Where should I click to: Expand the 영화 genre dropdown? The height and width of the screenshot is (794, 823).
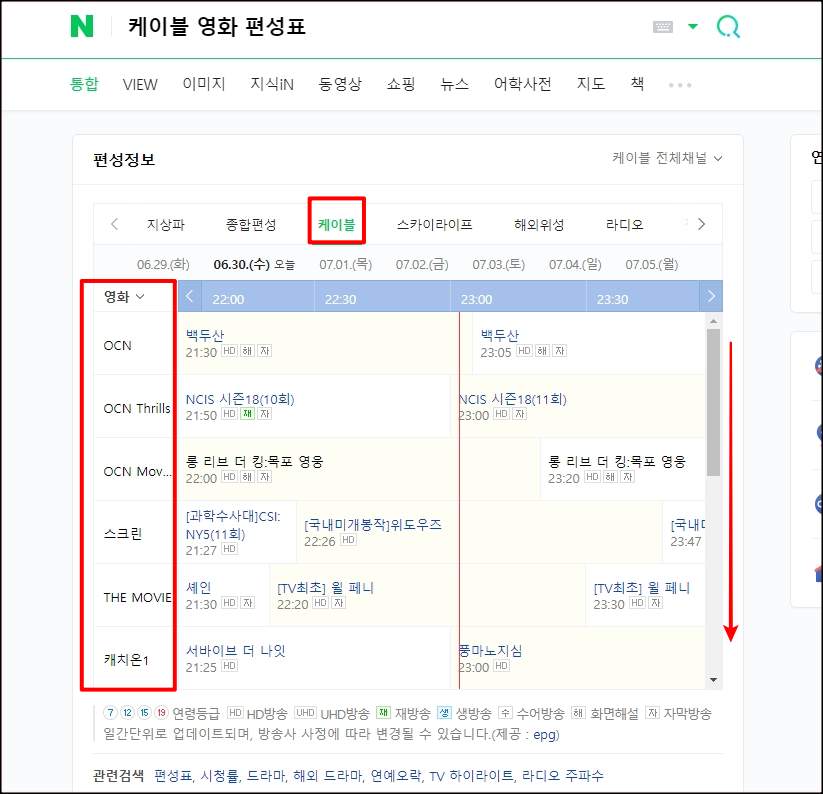click(124, 297)
